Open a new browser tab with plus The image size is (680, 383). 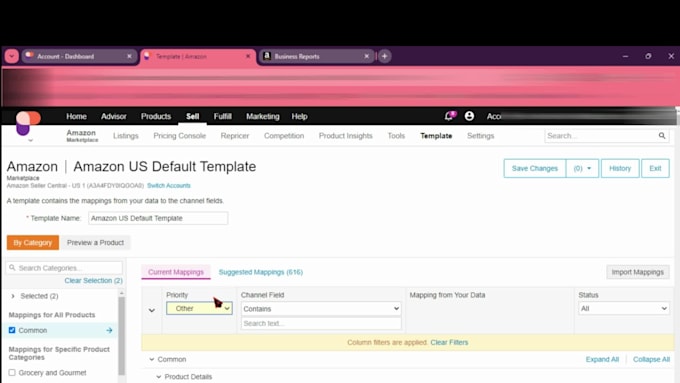pos(385,56)
